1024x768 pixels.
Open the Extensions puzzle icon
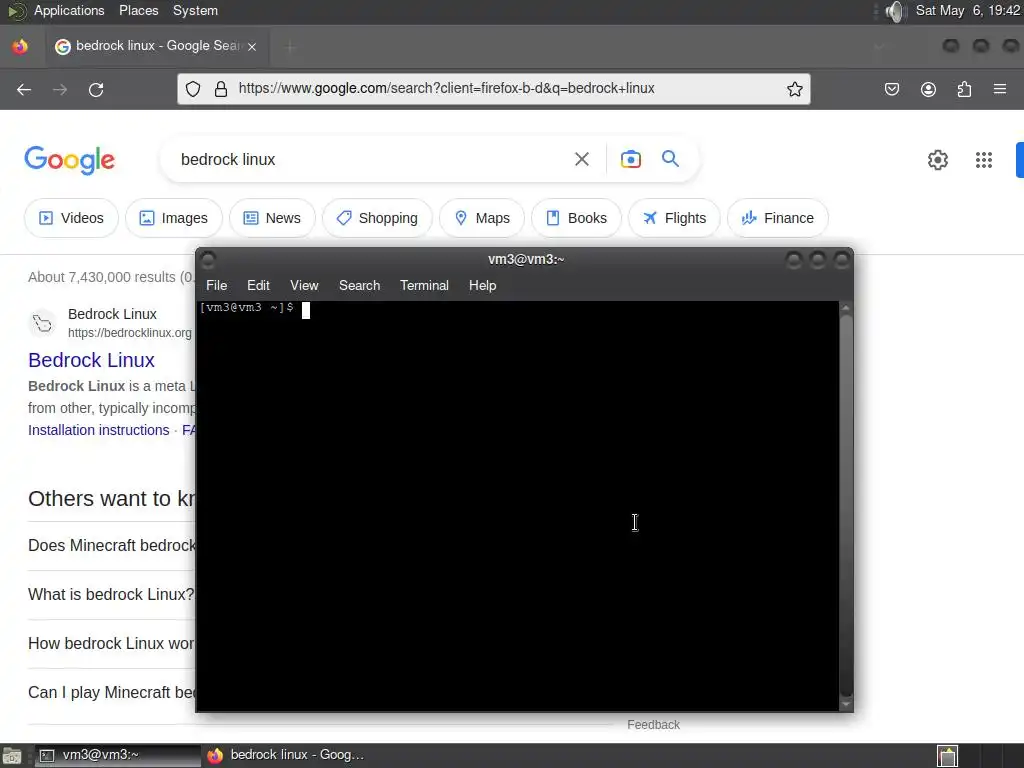pos(964,89)
